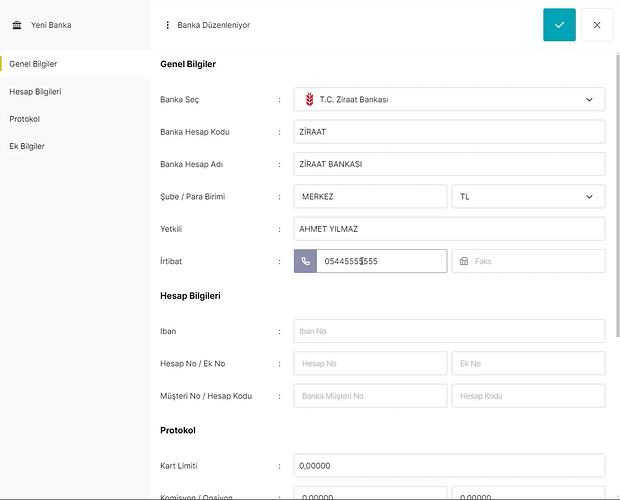620x500 pixels.
Task: Focus the Iban No input field
Action: click(x=449, y=331)
